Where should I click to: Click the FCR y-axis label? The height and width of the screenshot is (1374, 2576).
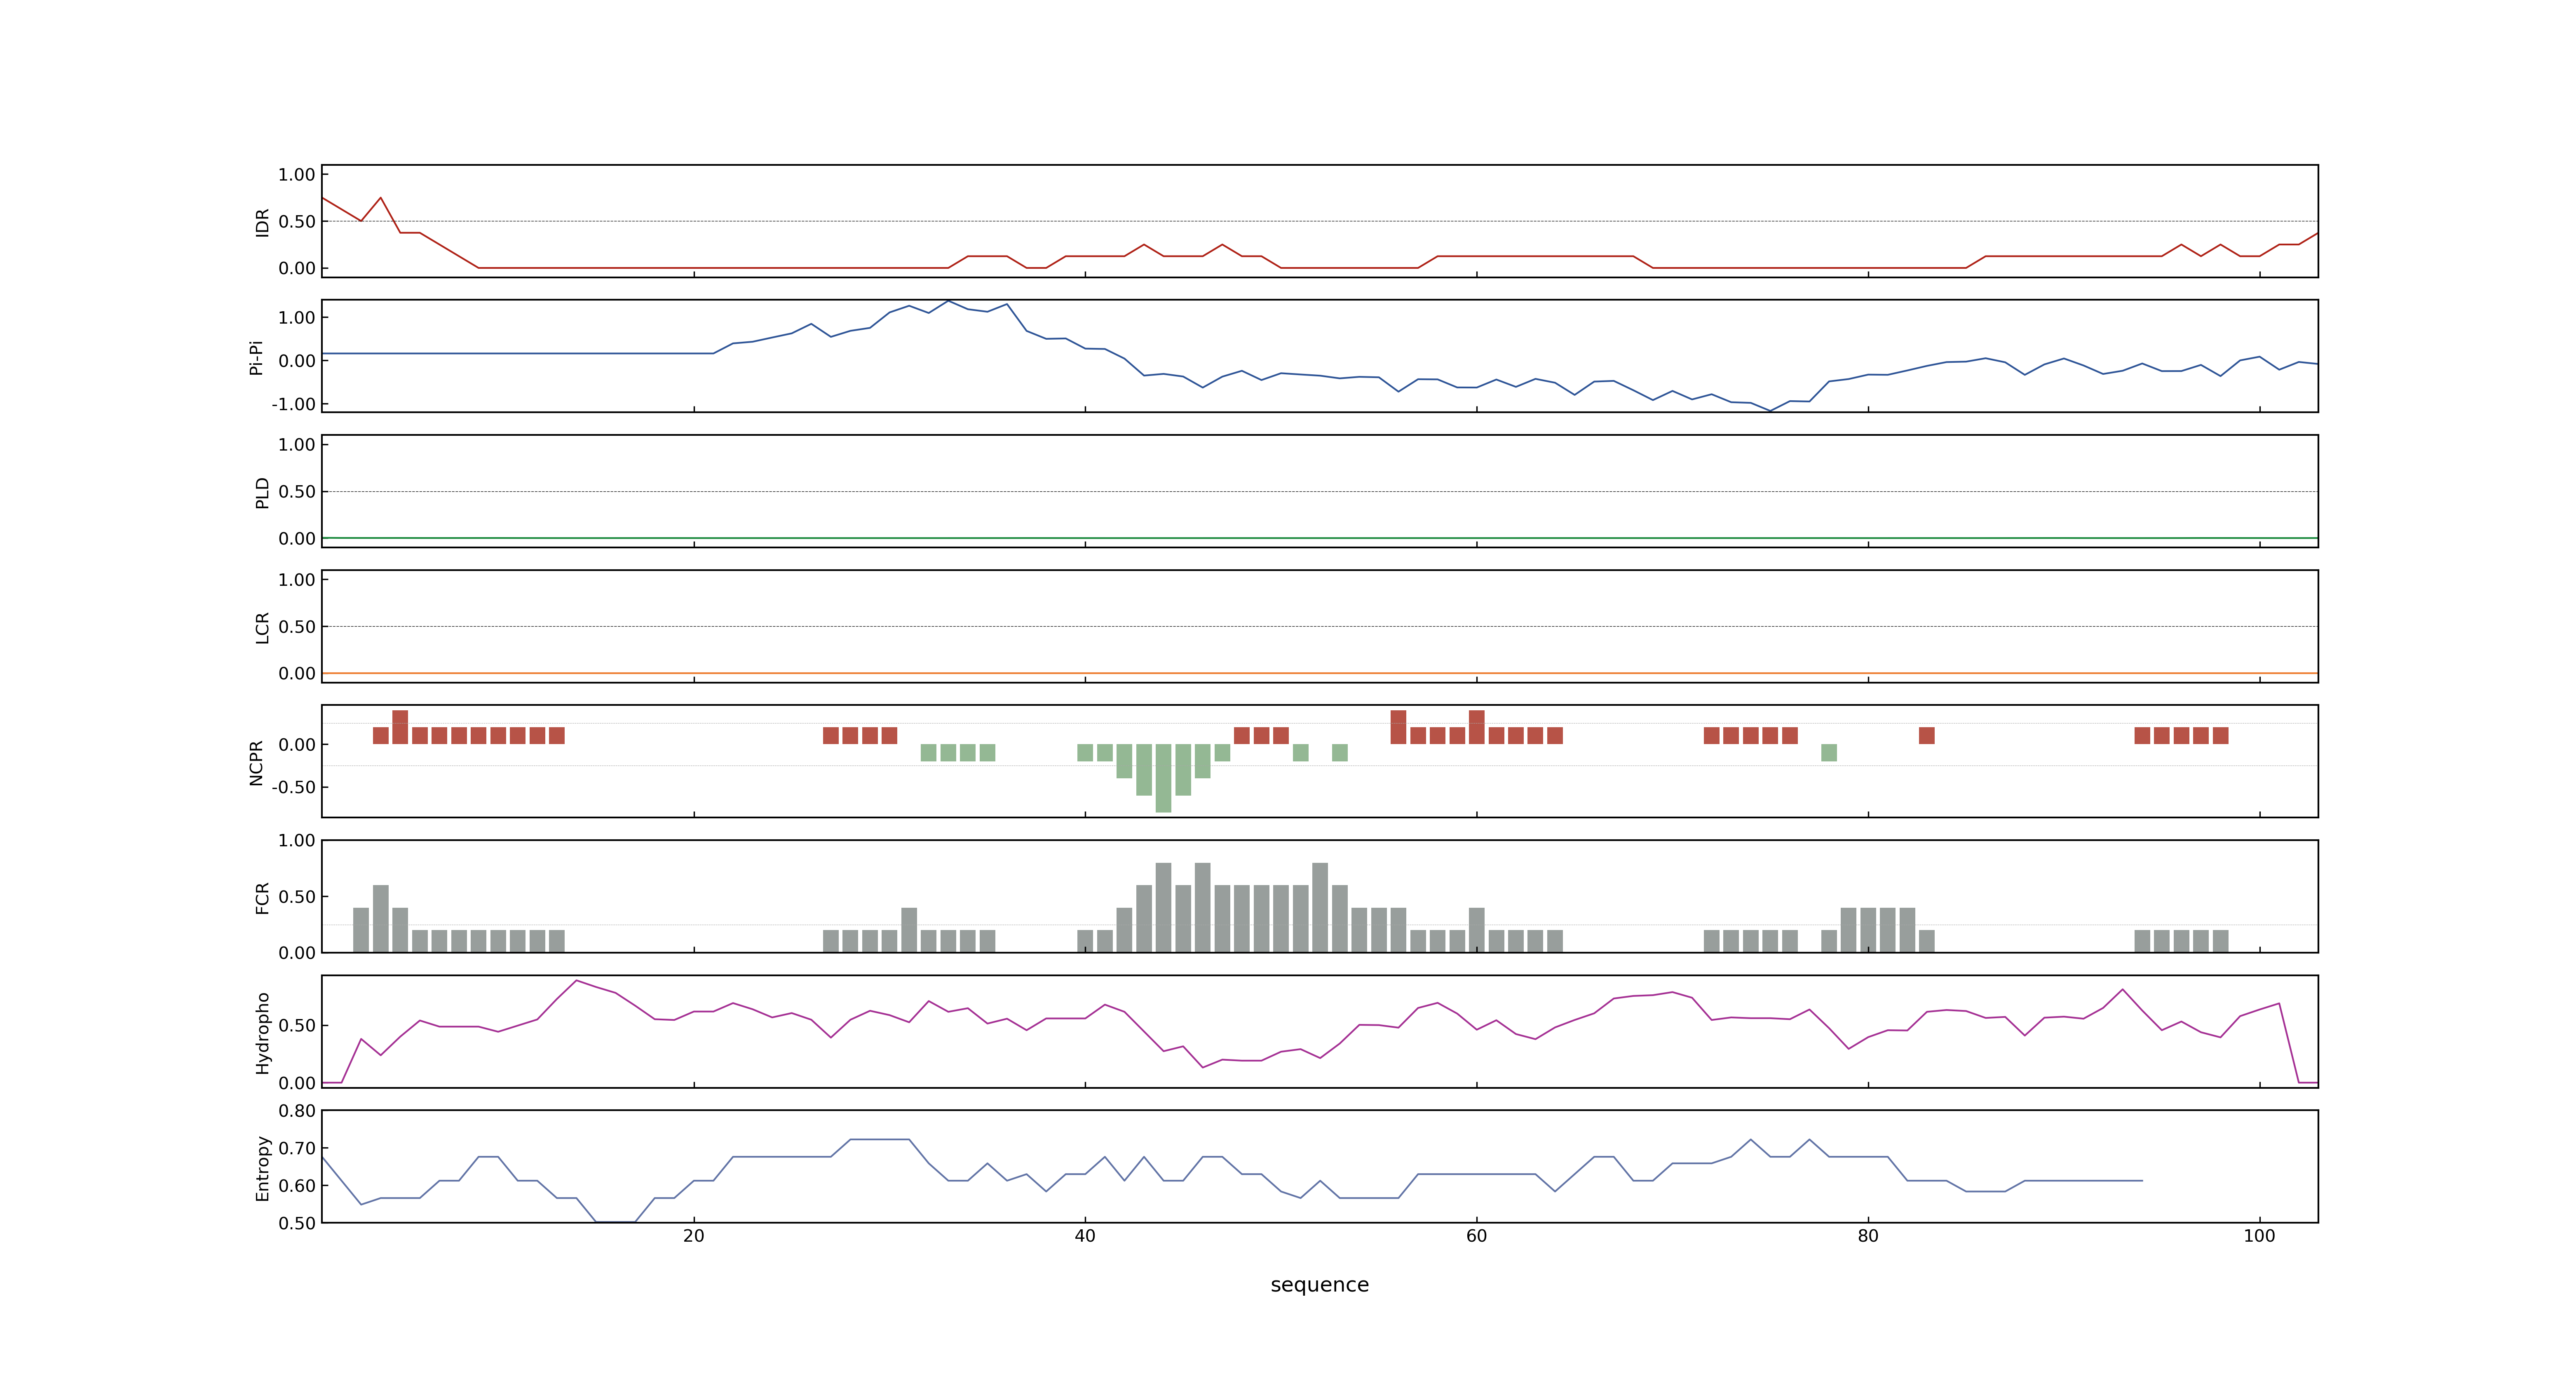click(262, 897)
